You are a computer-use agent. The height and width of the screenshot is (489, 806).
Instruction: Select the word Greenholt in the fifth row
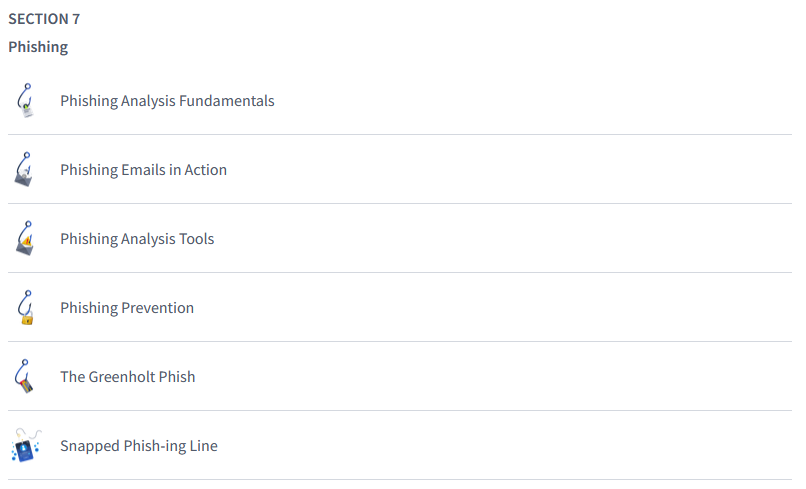coord(123,377)
